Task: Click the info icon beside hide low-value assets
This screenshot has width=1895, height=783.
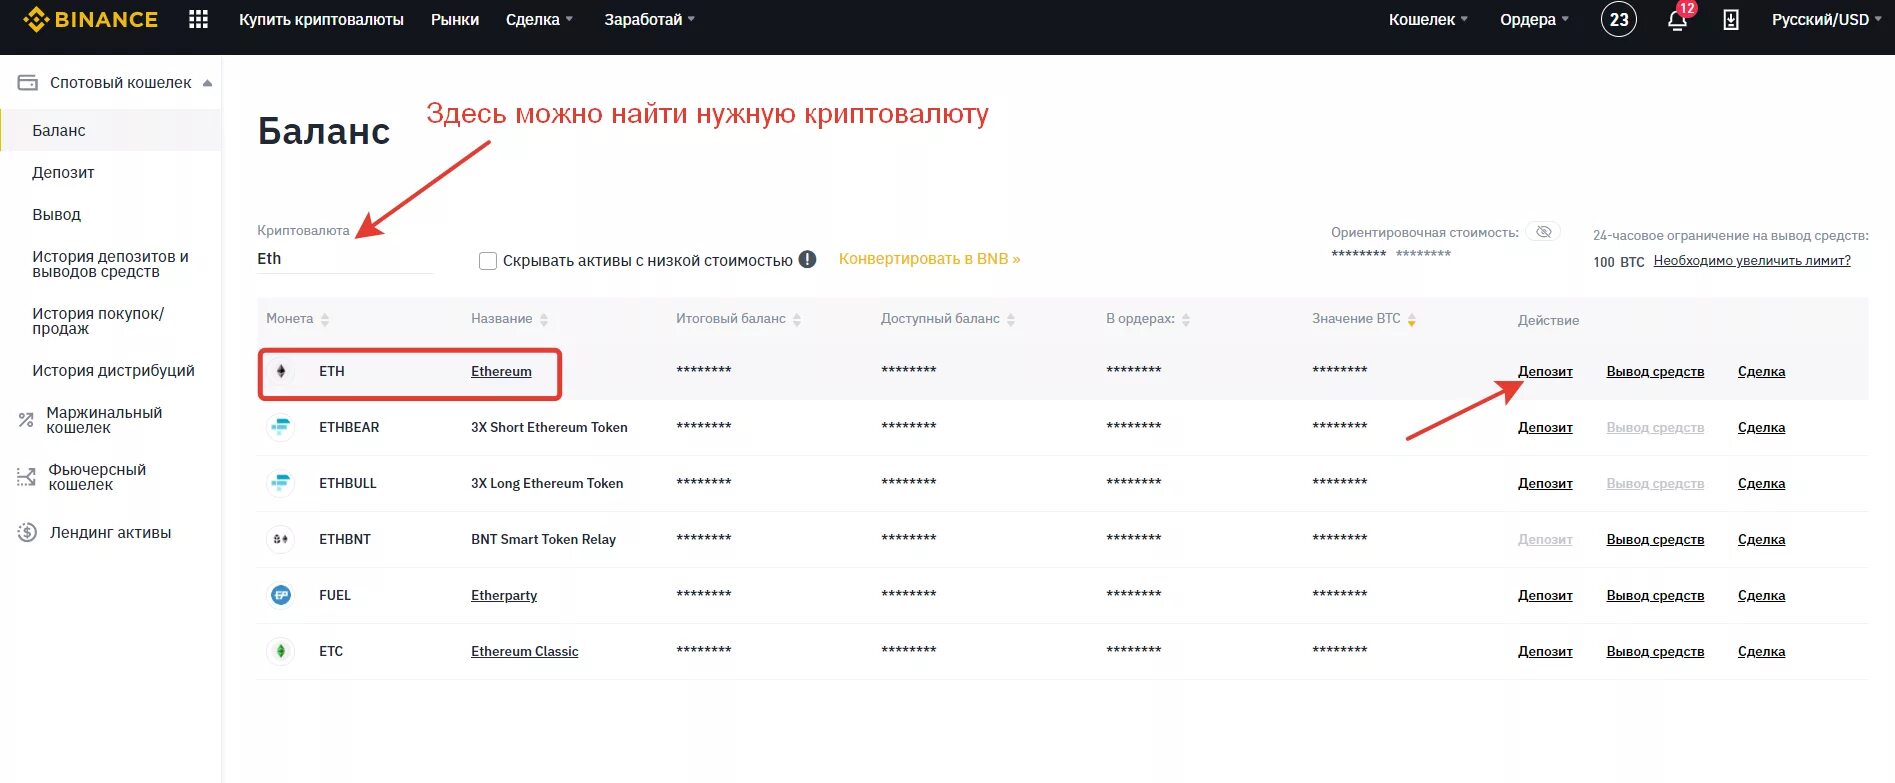Action: click(x=807, y=260)
